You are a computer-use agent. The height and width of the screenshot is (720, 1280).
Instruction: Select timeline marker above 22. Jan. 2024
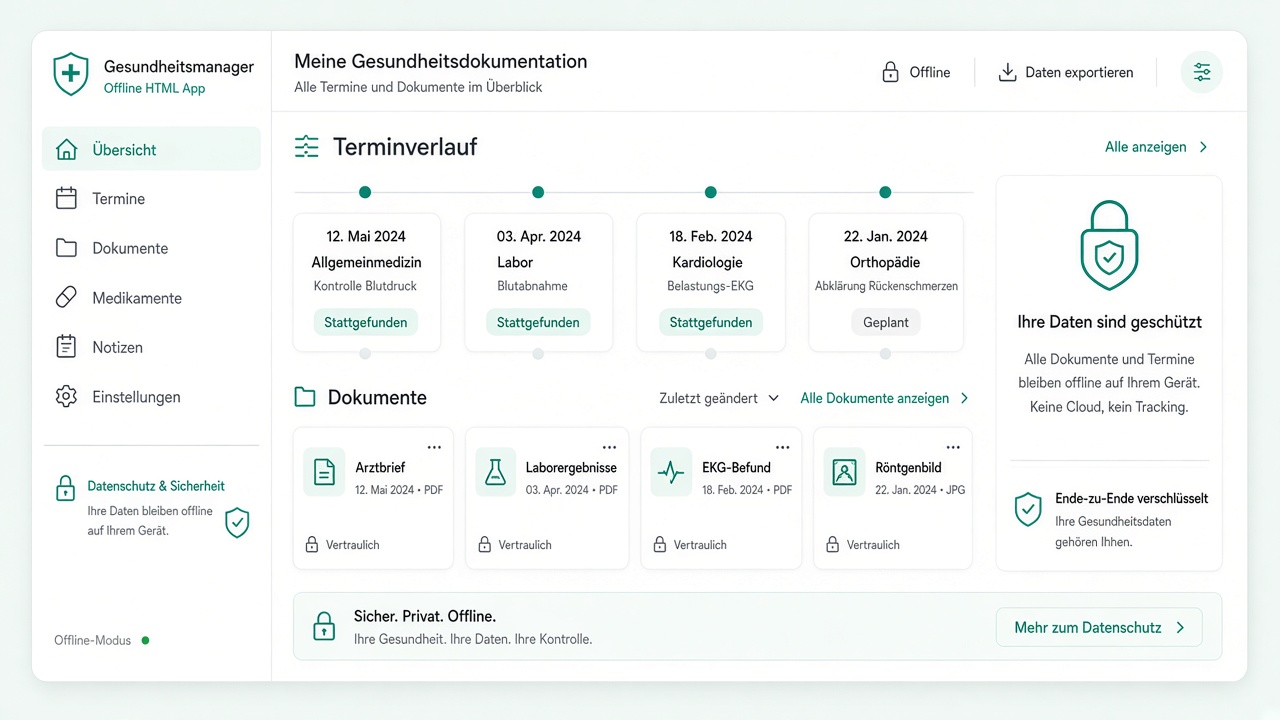(885, 192)
